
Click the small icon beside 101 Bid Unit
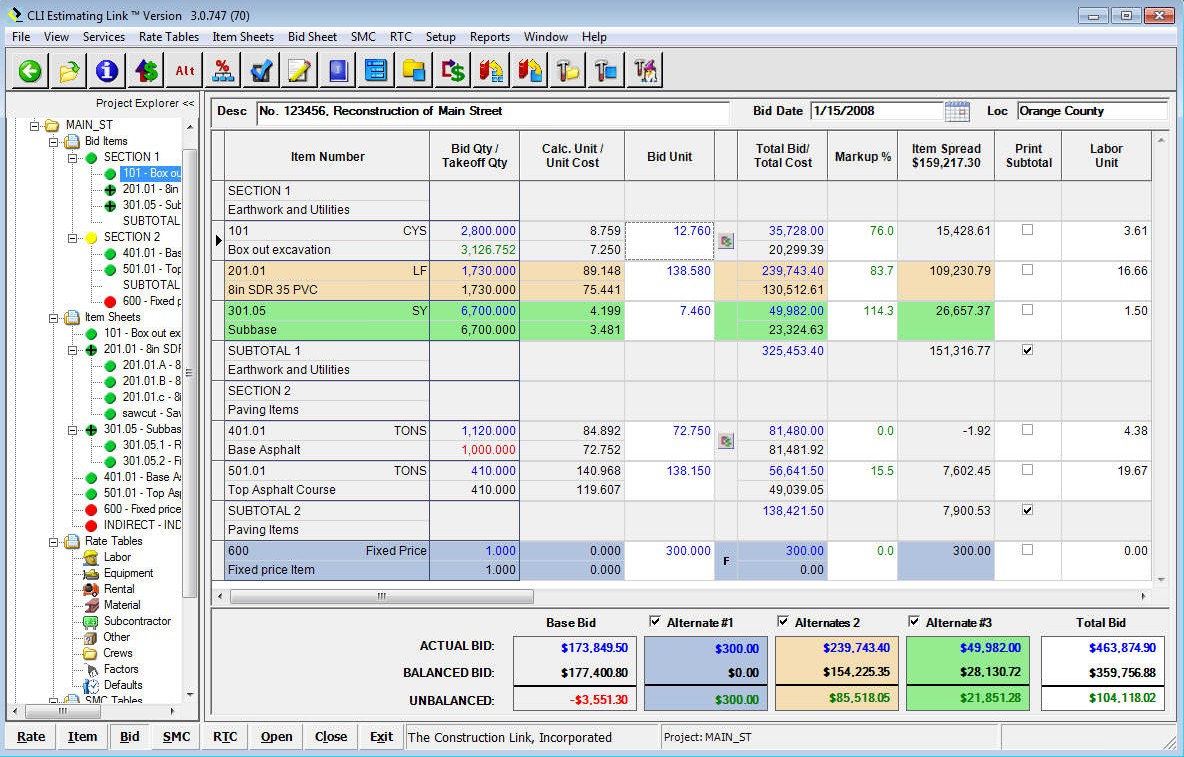tap(726, 241)
